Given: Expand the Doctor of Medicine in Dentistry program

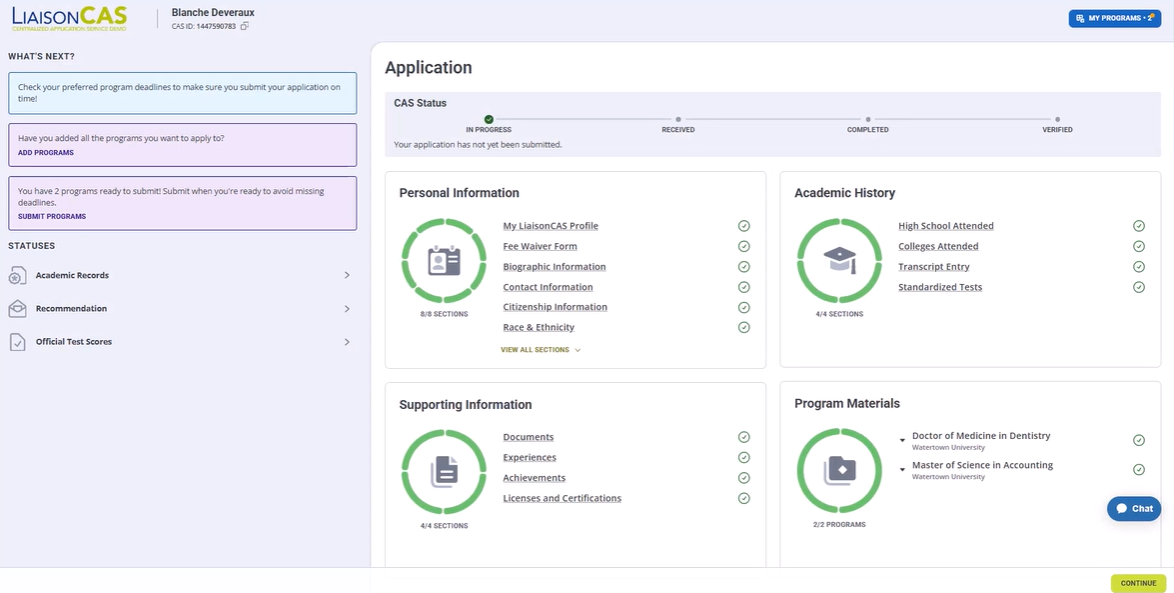Looking at the screenshot, I should click(902, 440).
